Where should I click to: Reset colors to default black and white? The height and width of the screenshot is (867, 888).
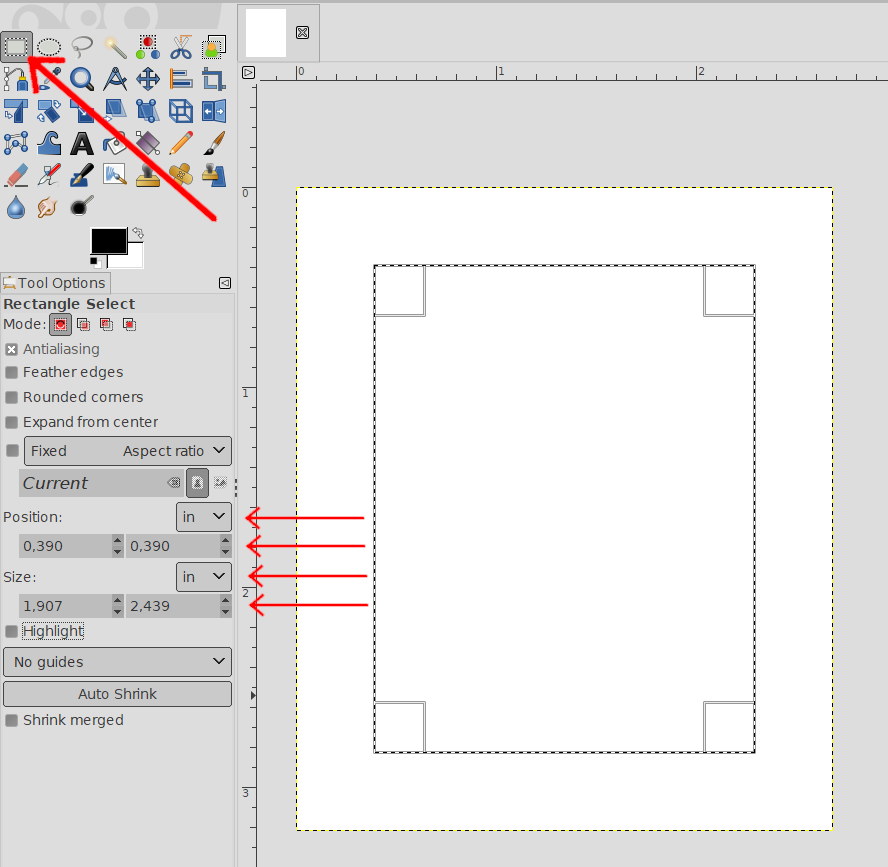[x=95, y=262]
